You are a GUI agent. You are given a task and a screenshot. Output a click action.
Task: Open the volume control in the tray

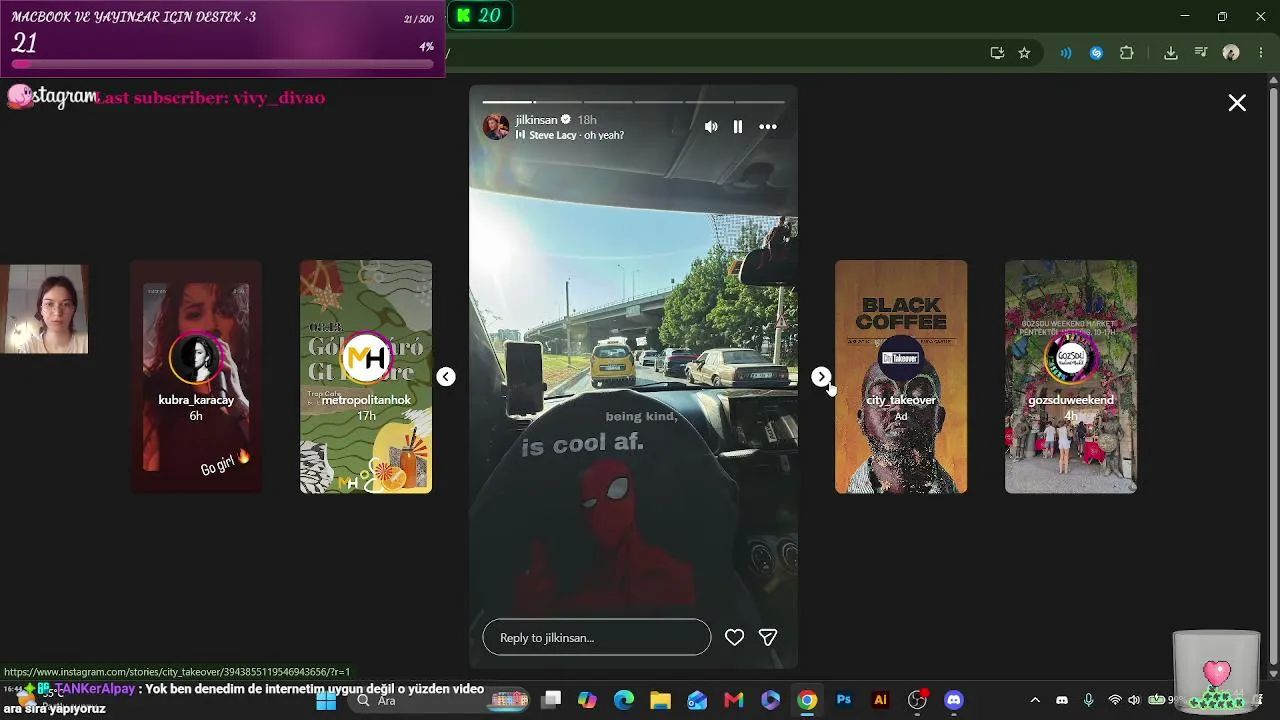[x=1134, y=700]
